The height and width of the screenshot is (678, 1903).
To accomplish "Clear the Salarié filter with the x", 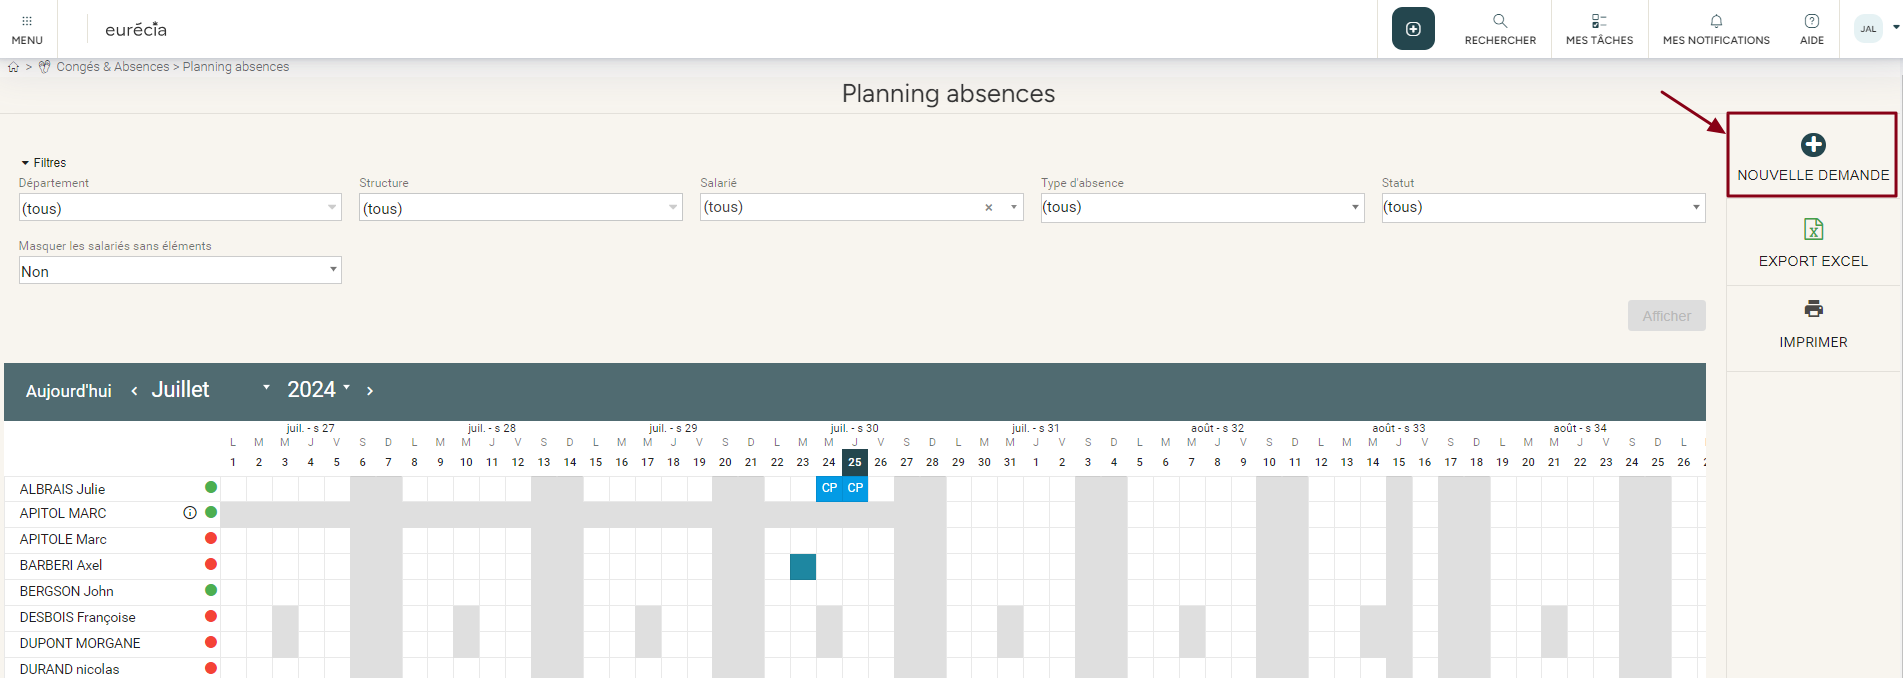I will (x=989, y=208).
